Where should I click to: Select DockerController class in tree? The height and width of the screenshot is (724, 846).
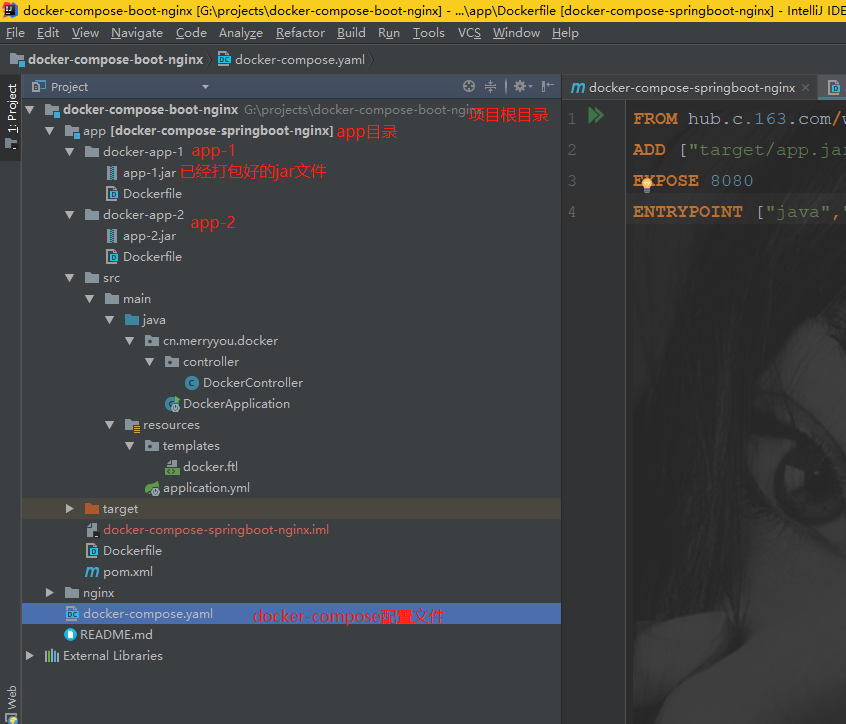253,383
